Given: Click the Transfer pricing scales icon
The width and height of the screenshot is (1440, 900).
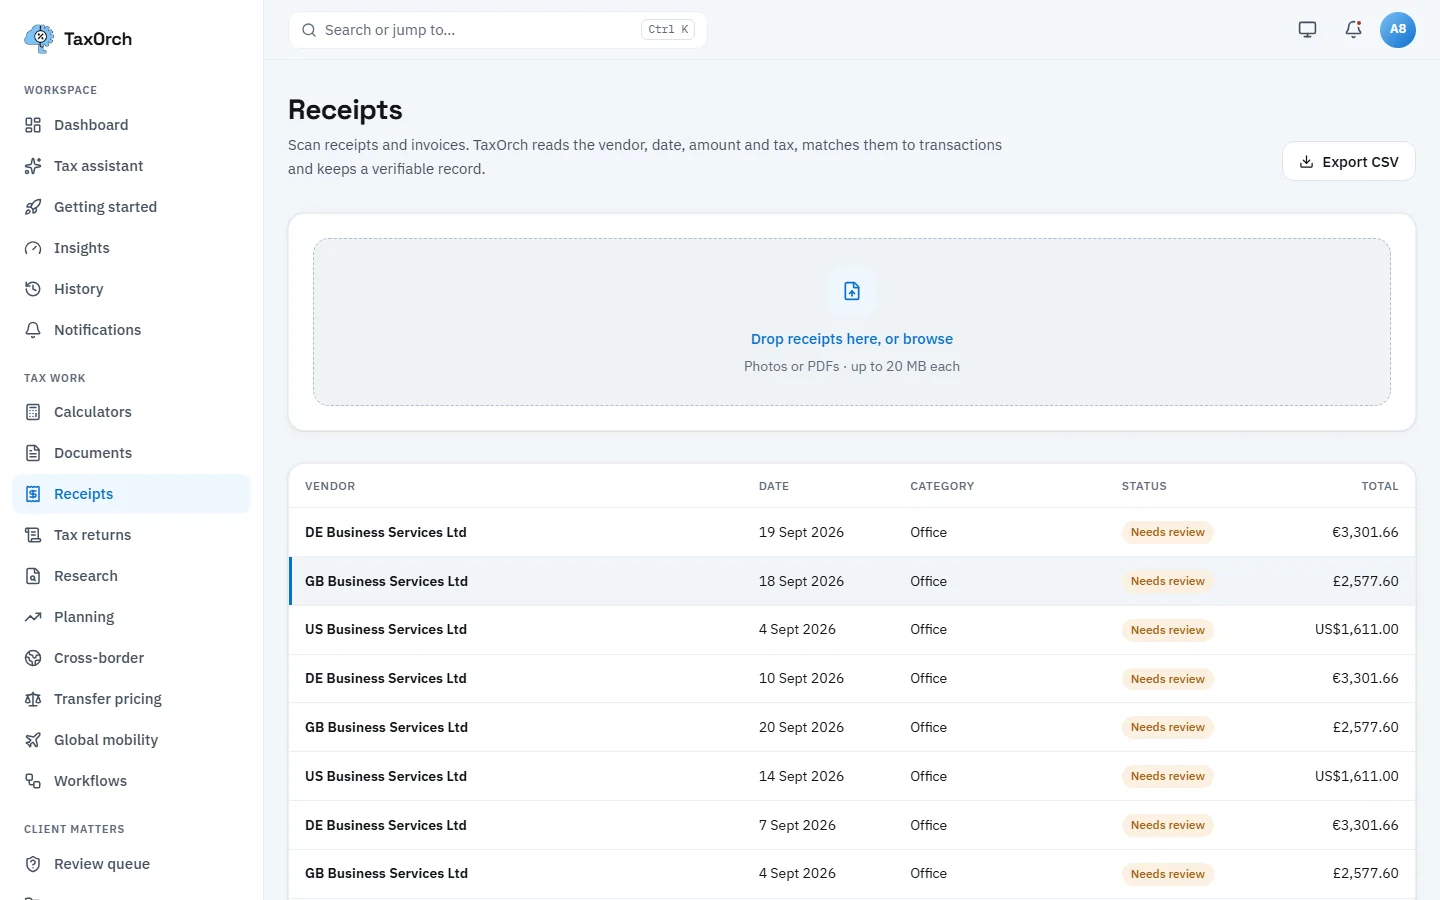Looking at the screenshot, I should pos(33,699).
